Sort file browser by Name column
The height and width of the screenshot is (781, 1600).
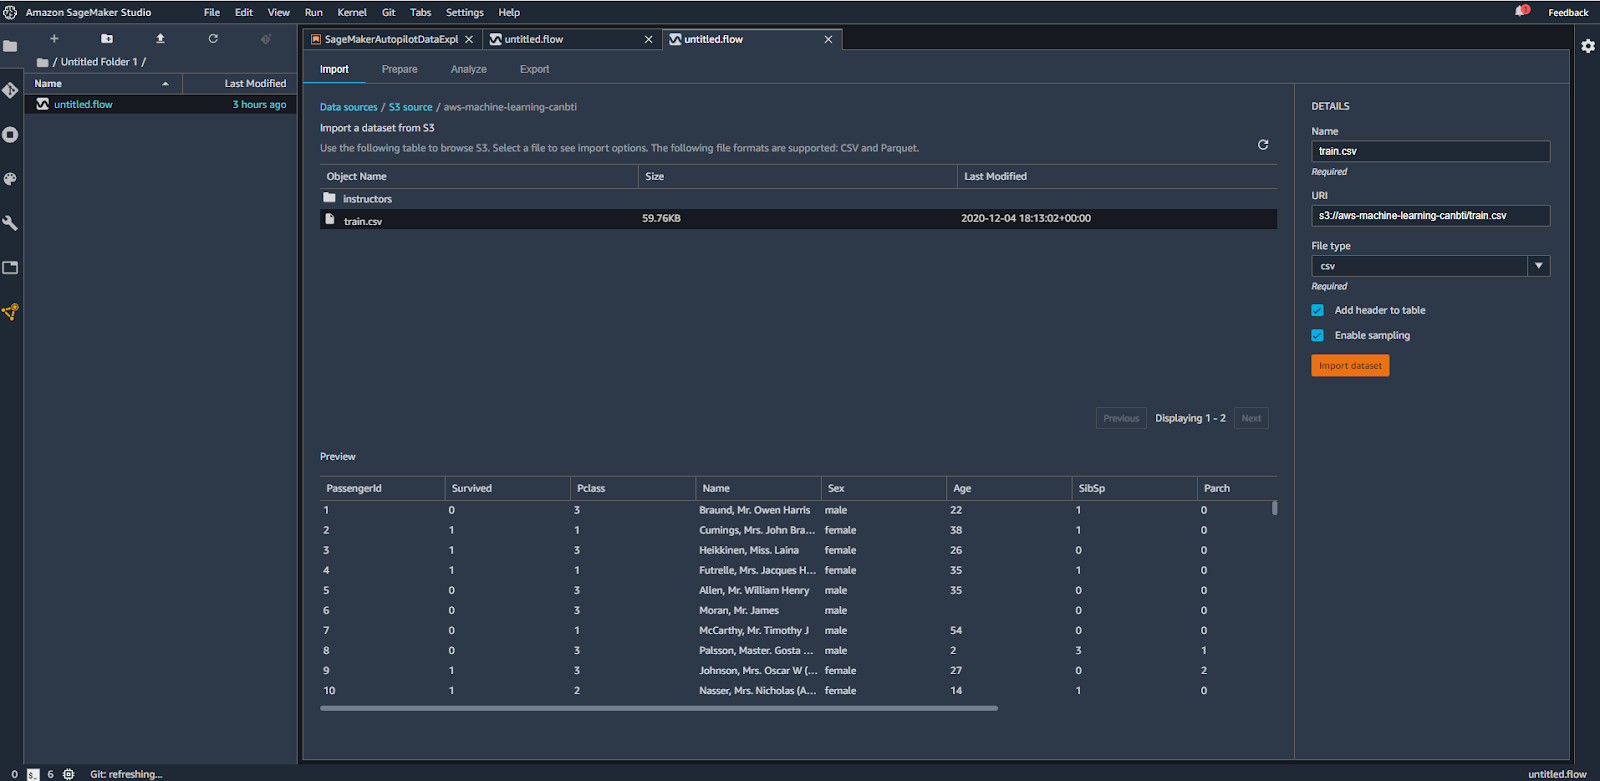pyautogui.click(x=48, y=84)
